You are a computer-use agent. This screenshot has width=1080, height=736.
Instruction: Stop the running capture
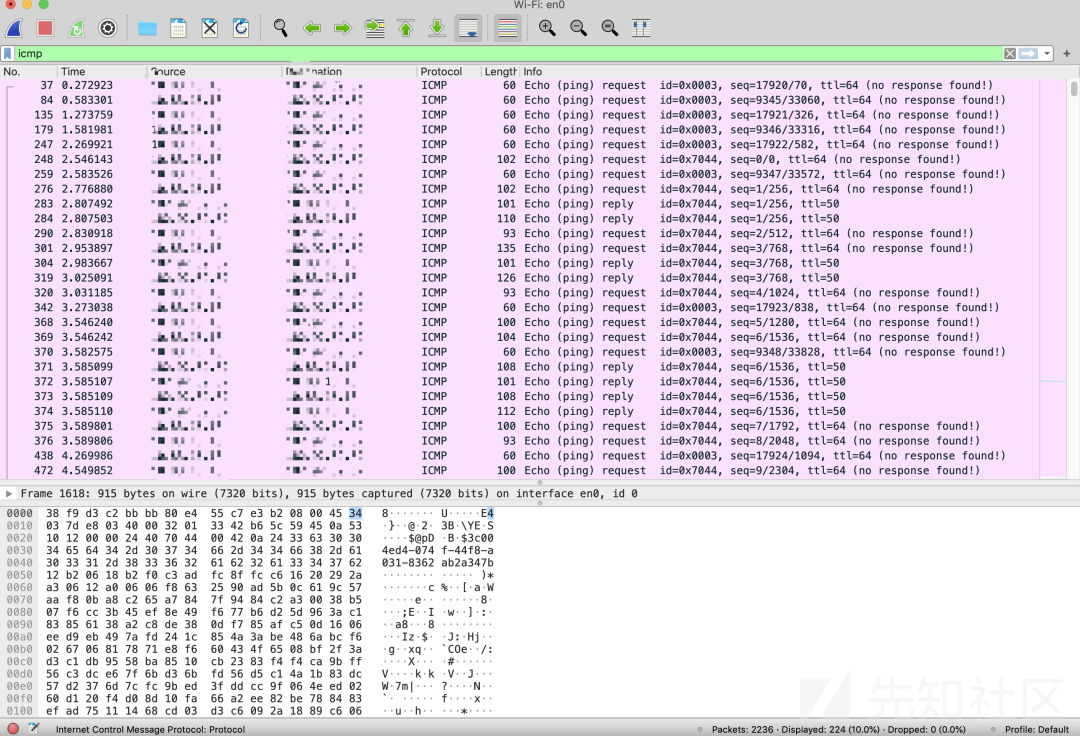coord(45,28)
